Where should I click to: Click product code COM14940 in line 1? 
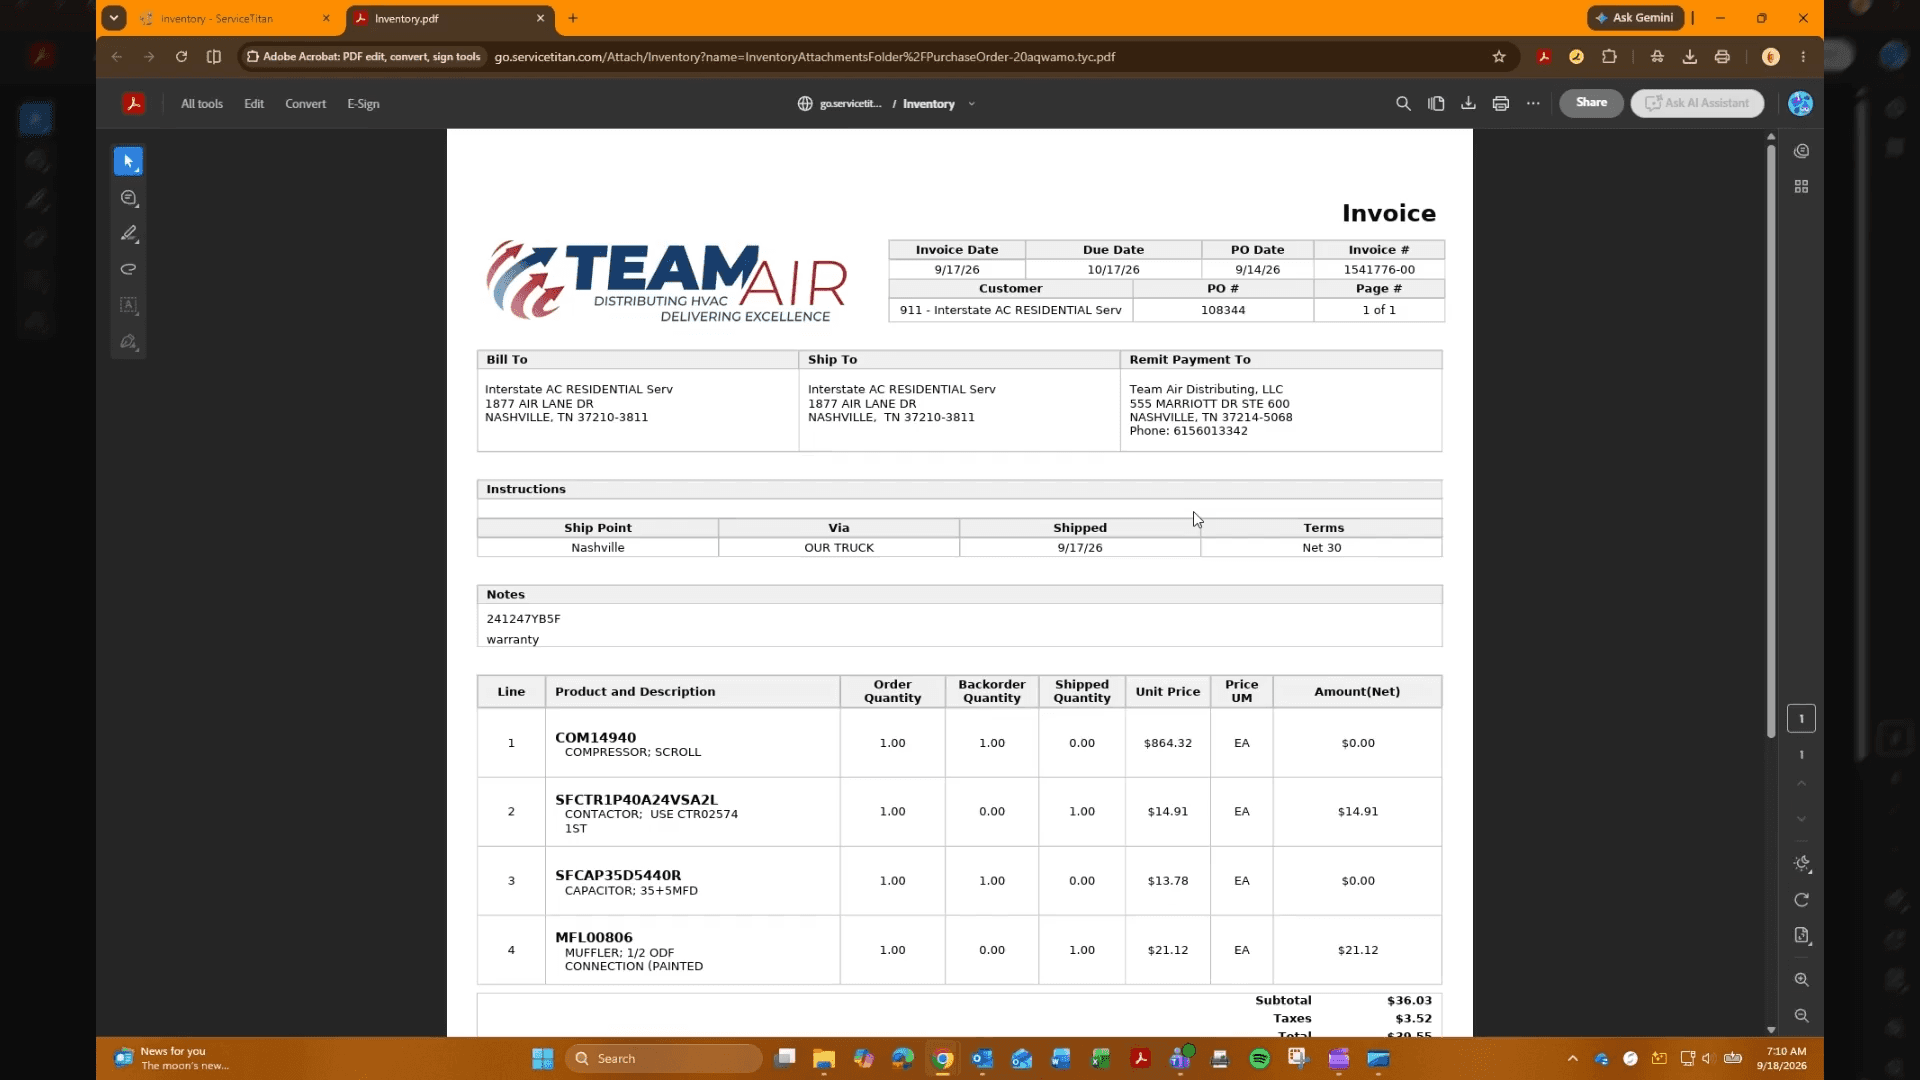click(595, 737)
